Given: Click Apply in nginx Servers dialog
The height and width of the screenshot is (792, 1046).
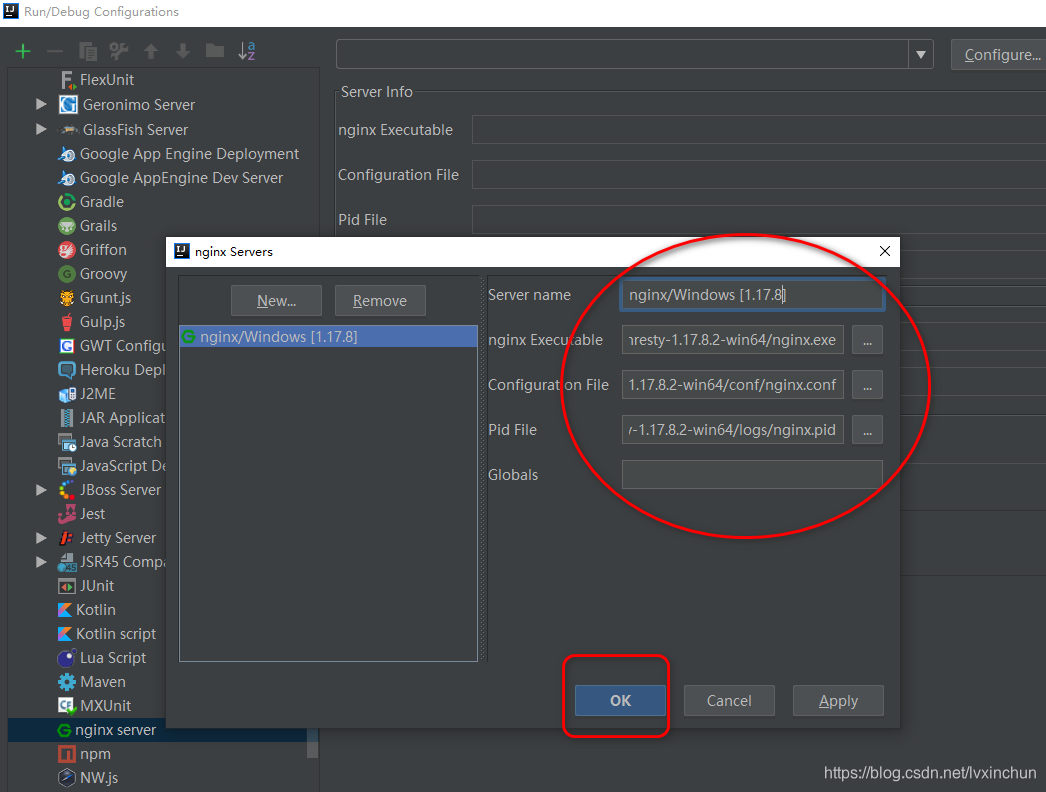Looking at the screenshot, I should coord(838,701).
